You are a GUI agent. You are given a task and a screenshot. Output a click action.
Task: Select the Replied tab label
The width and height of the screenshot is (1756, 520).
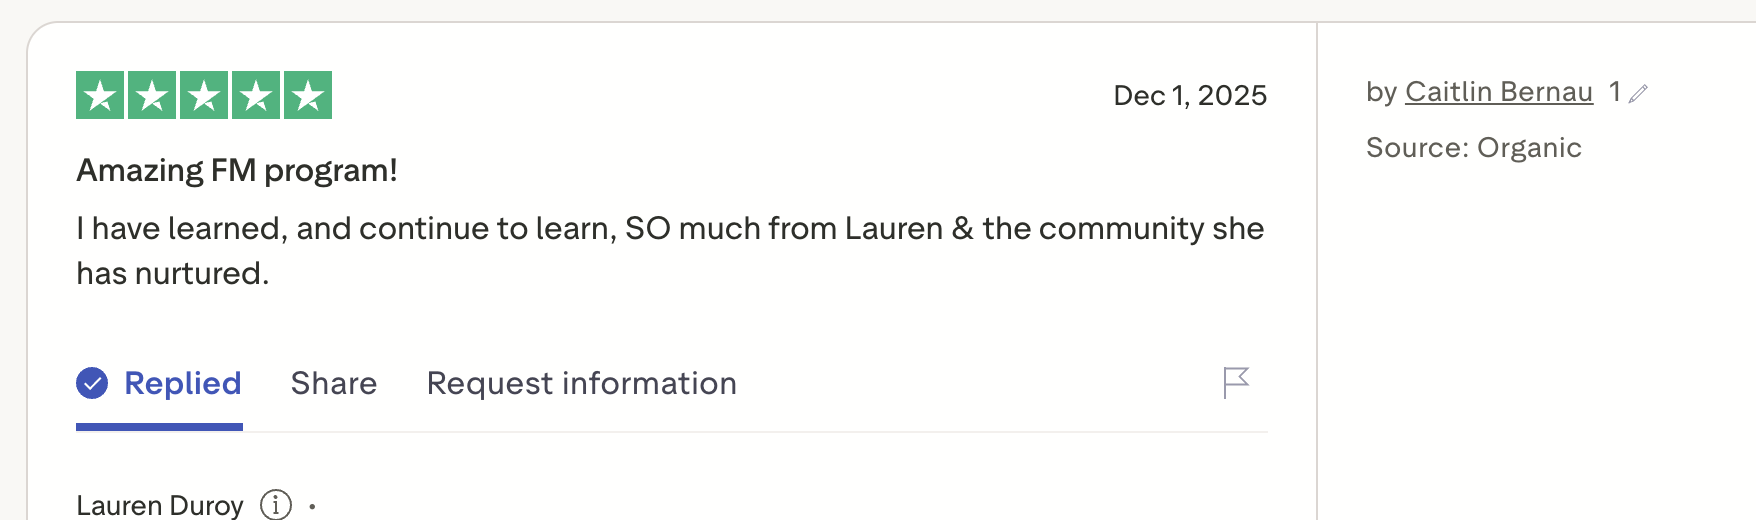click(183, 383)
